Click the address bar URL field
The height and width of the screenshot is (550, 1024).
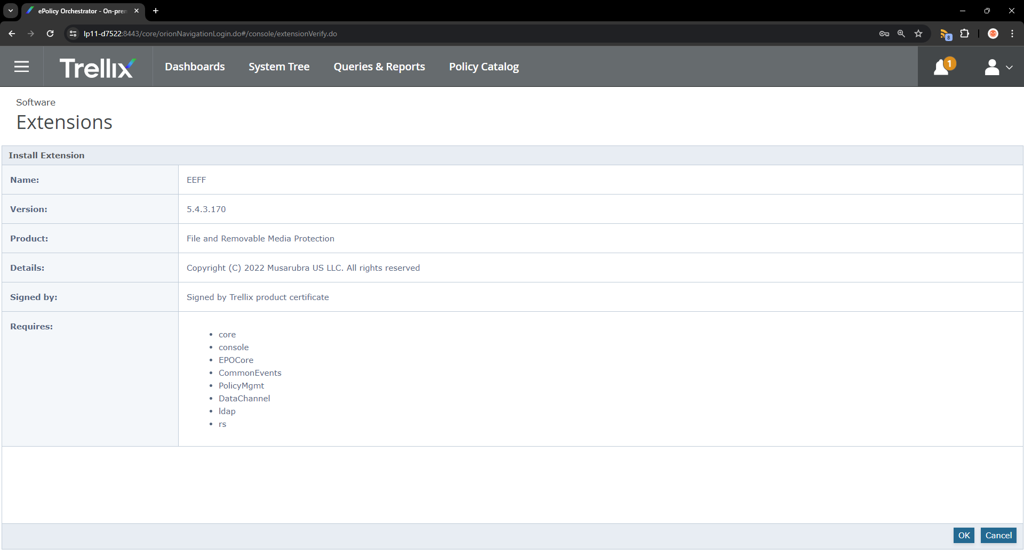400,33
